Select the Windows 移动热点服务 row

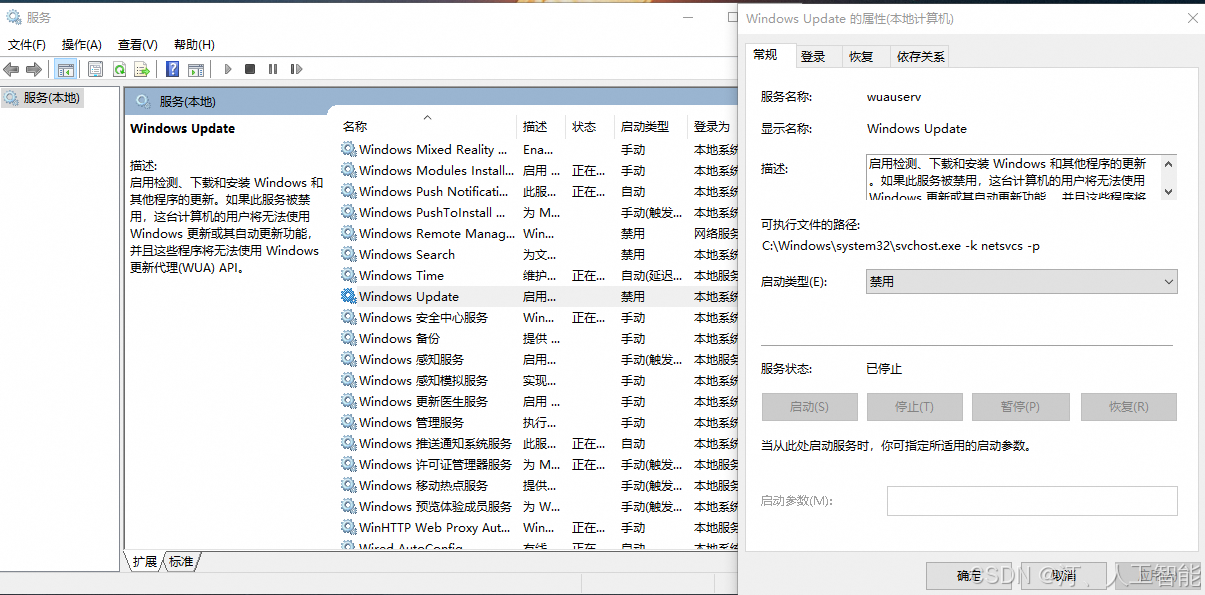pos(538,485)
